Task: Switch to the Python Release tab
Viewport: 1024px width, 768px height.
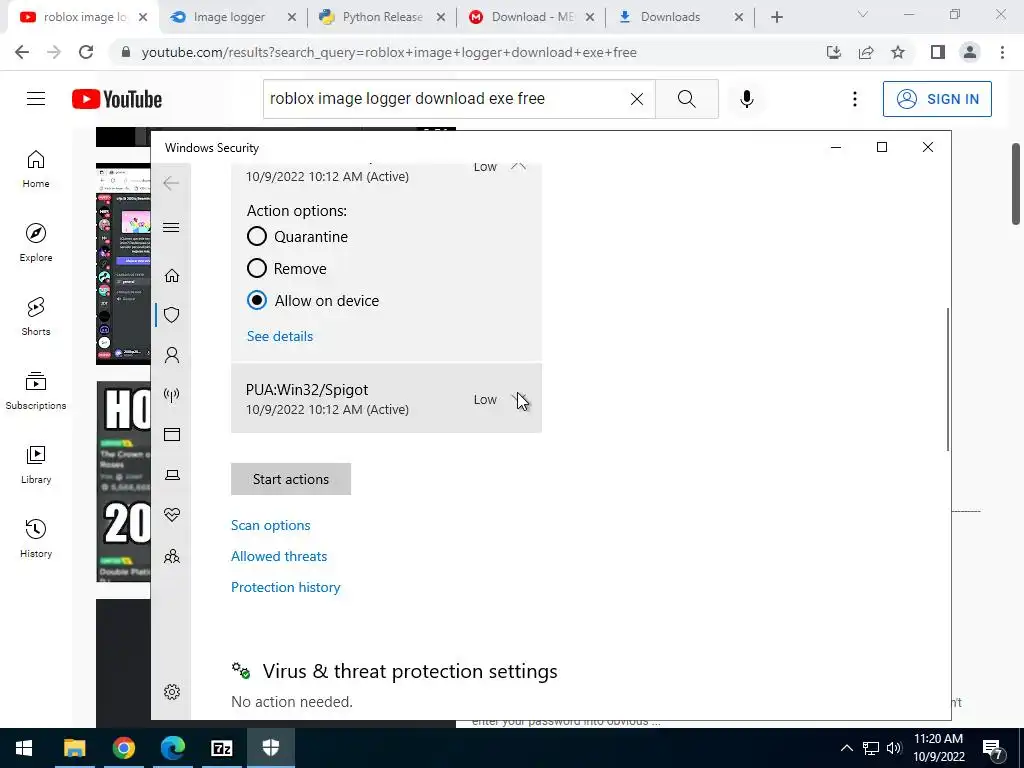Action: (x=382, y=17)
